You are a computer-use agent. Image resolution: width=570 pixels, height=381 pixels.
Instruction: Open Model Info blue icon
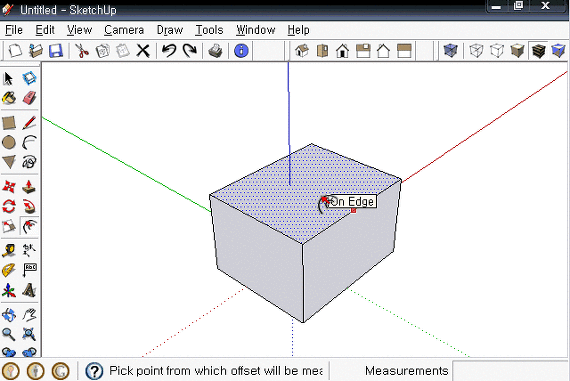pyautogui.click(x=241, y=51)
